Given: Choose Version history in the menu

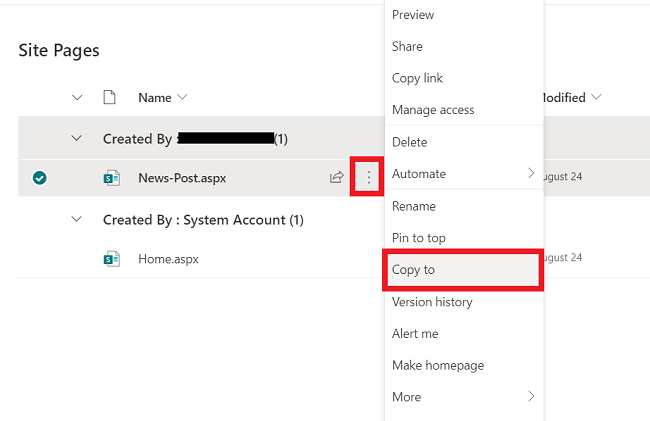Looking at the screenshot, I should pos(432,302).
